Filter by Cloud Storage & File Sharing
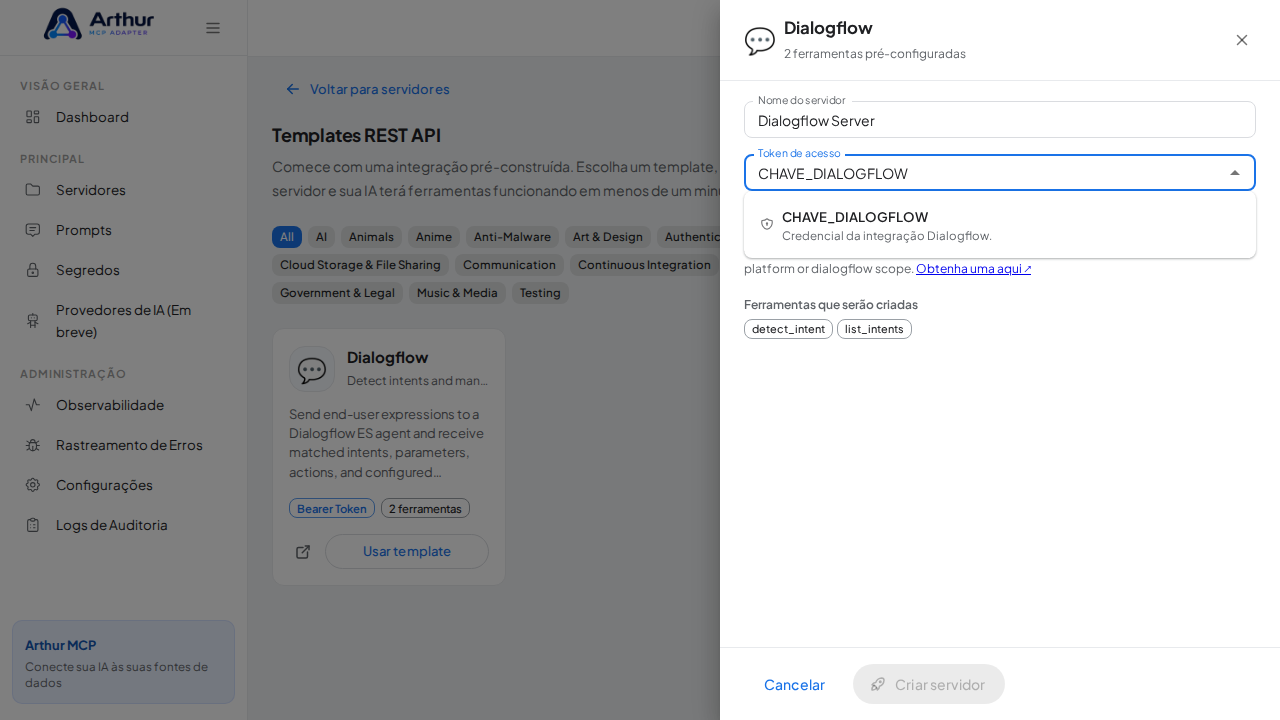 pos(360,265)
